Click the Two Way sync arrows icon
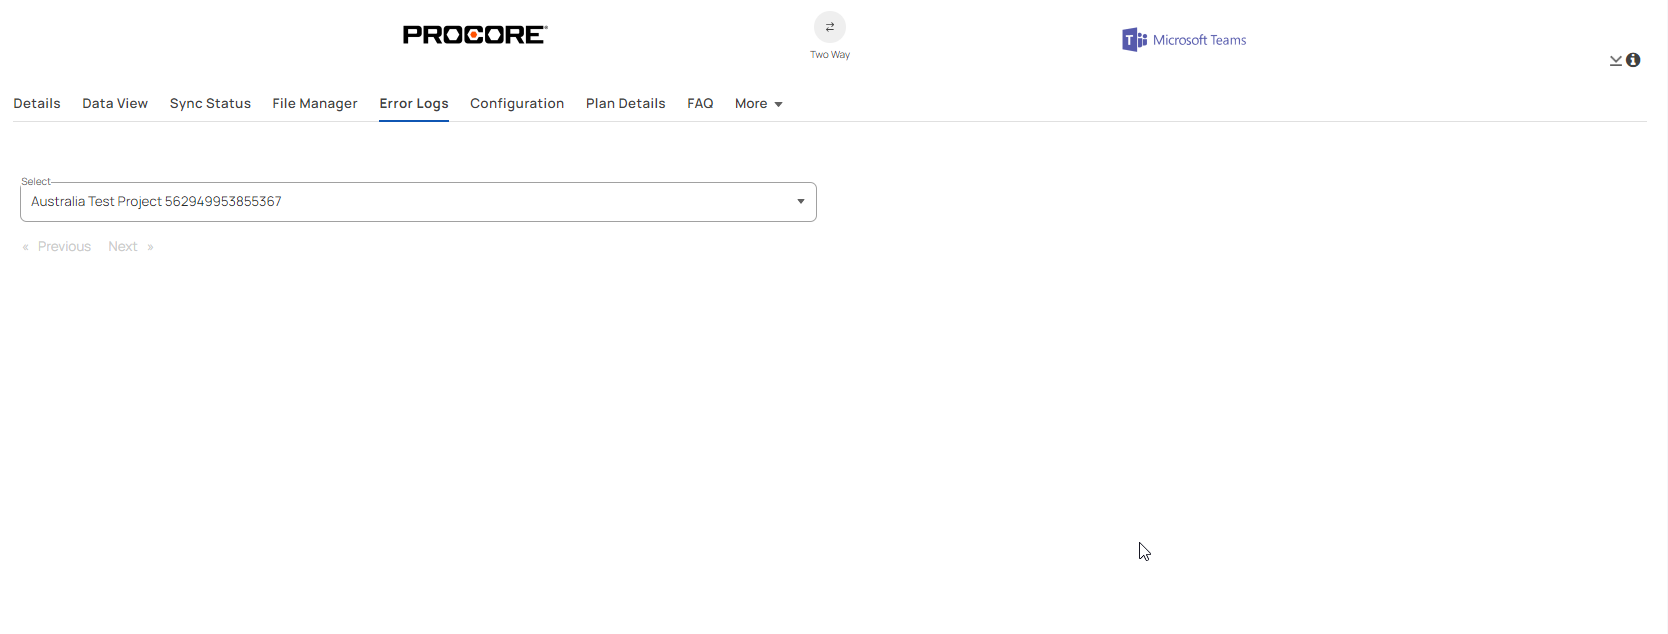 tap(829, 27)
